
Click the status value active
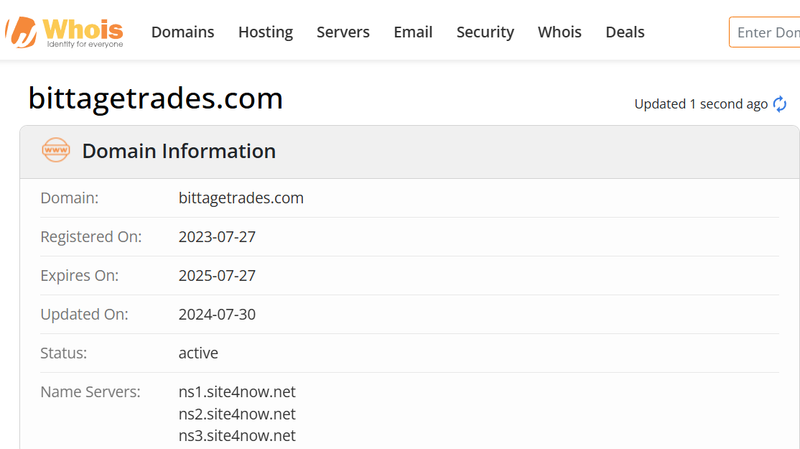click(x=198, y=353)
